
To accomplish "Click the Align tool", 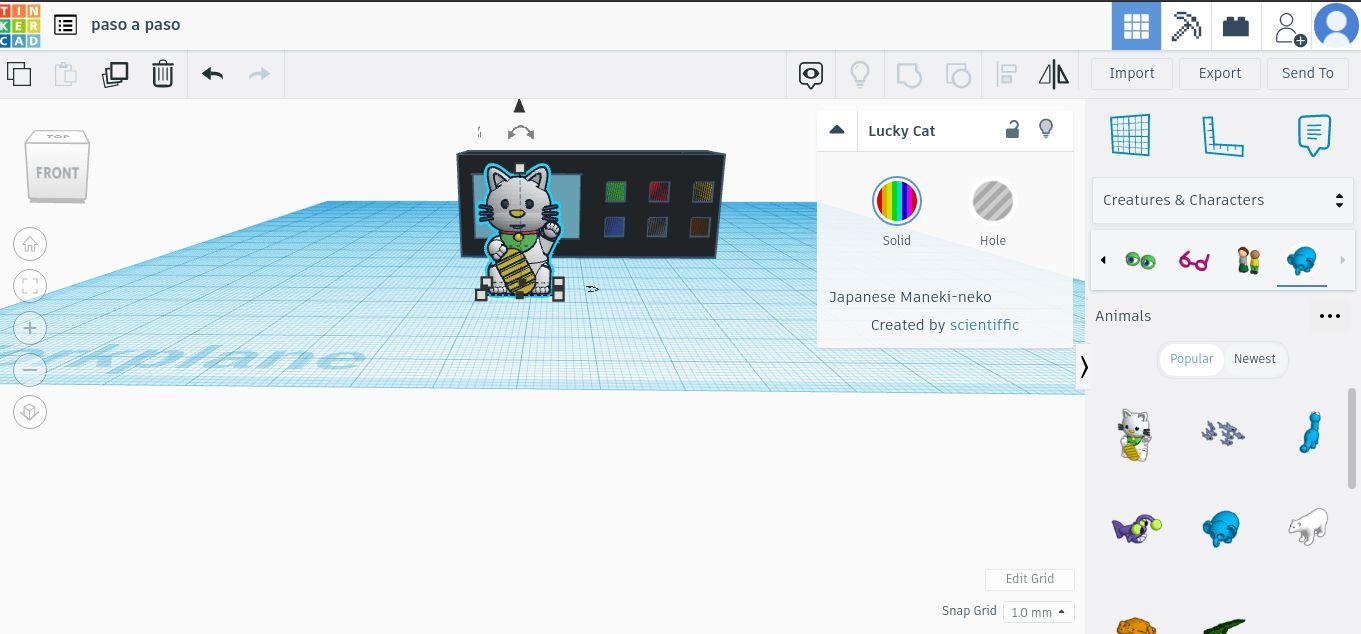I will (1007, 74).
